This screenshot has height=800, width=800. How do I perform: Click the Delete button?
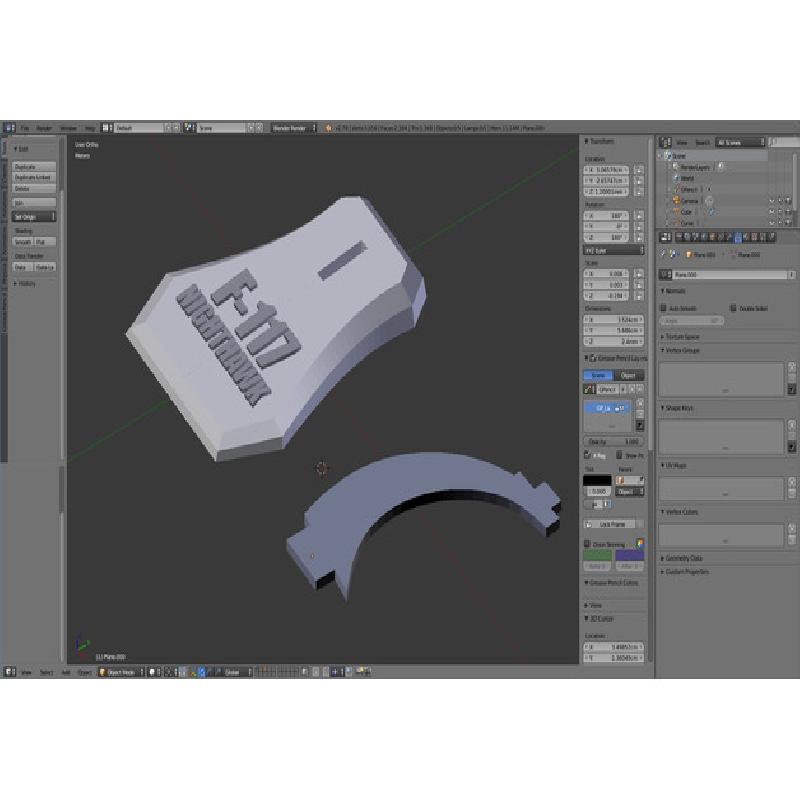click(34, 188)
